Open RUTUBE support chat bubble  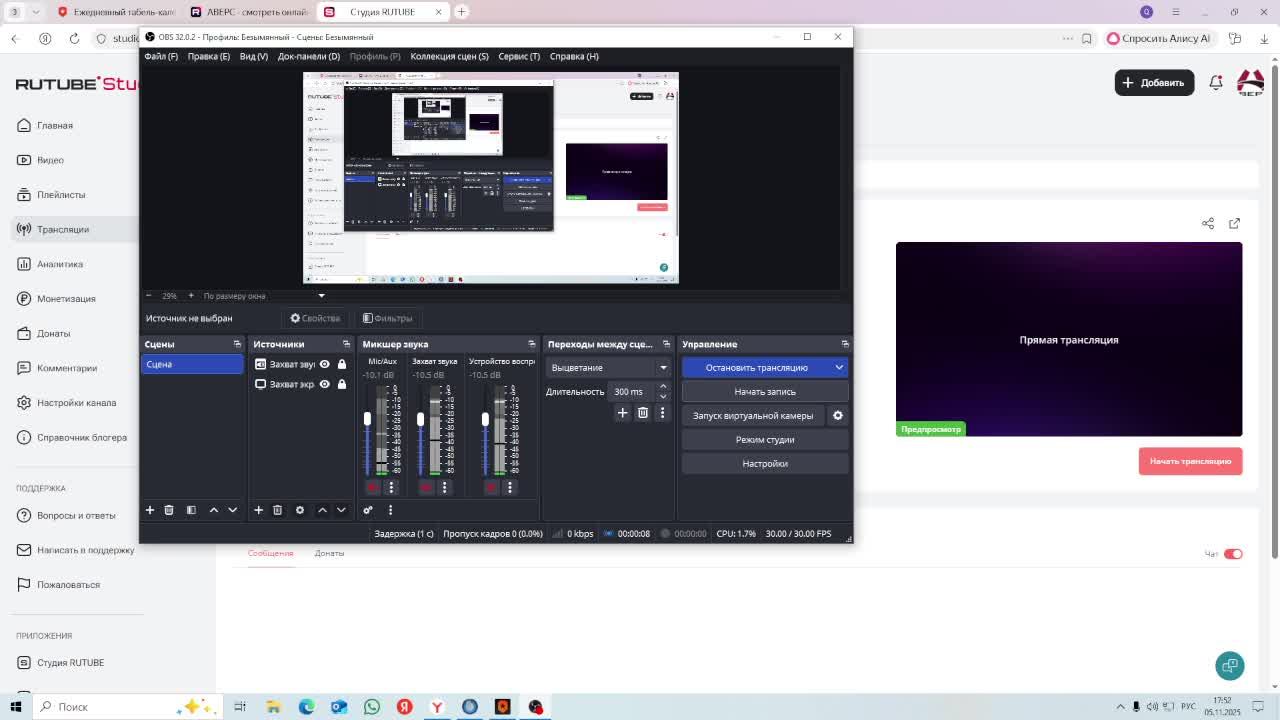[1230, 665]
